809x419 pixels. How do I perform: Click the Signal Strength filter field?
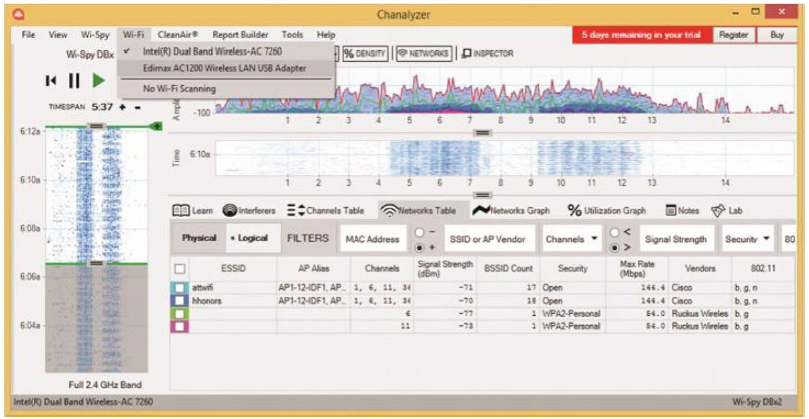tap(677, 239)
